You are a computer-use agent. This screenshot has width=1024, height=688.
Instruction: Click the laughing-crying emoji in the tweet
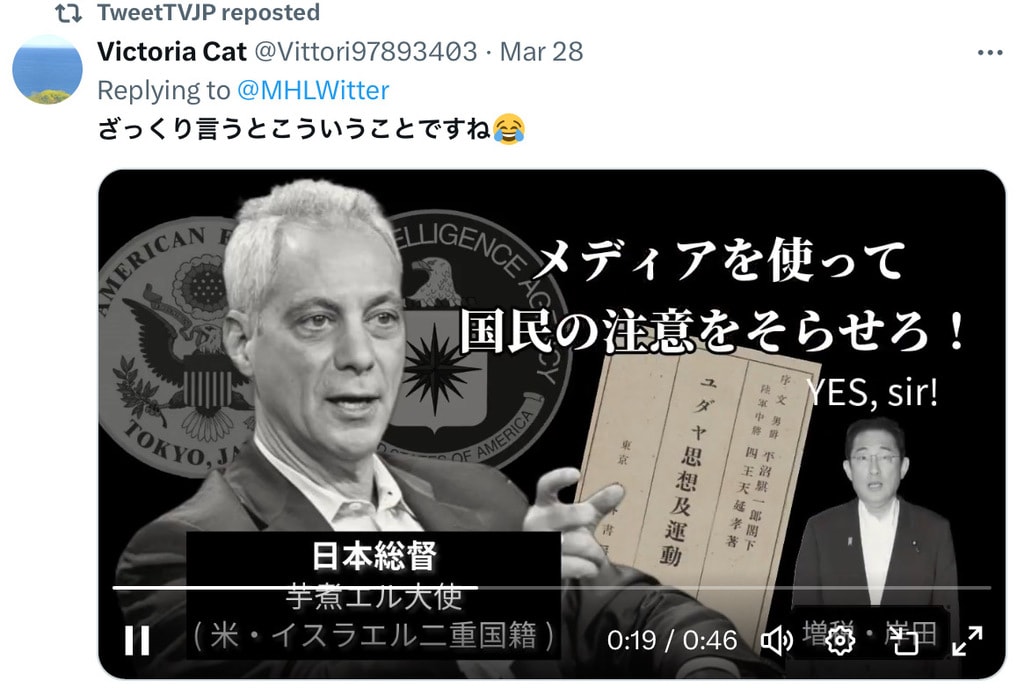pos(509,129)
